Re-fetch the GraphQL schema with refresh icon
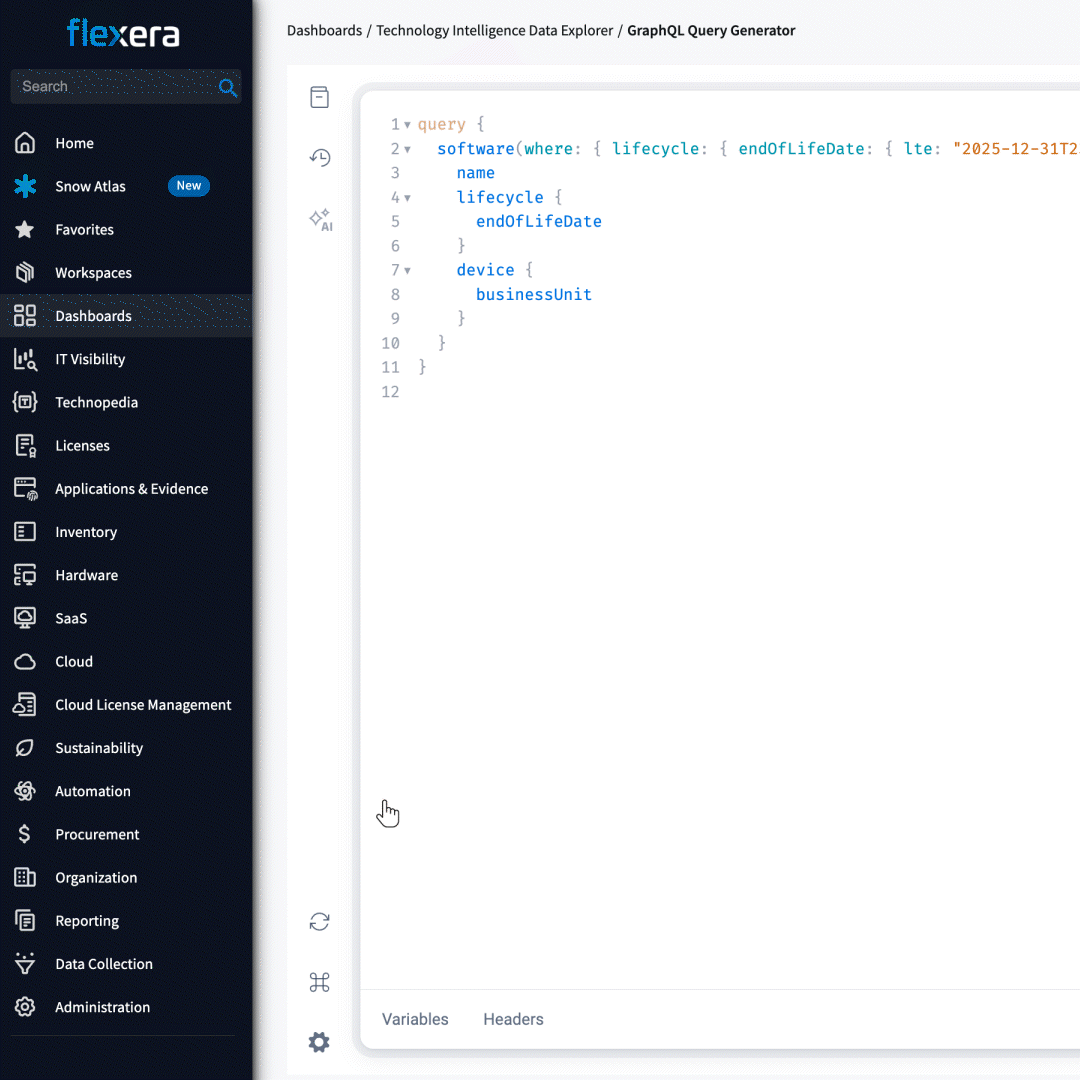 click(x=319, y=921)
